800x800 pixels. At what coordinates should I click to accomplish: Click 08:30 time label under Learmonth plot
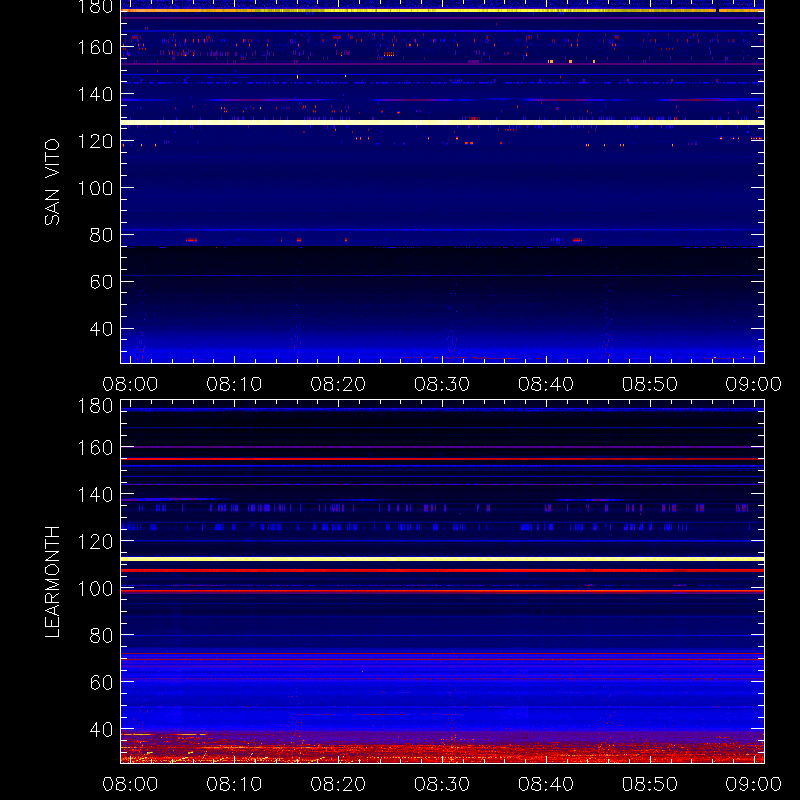(442, 784)
